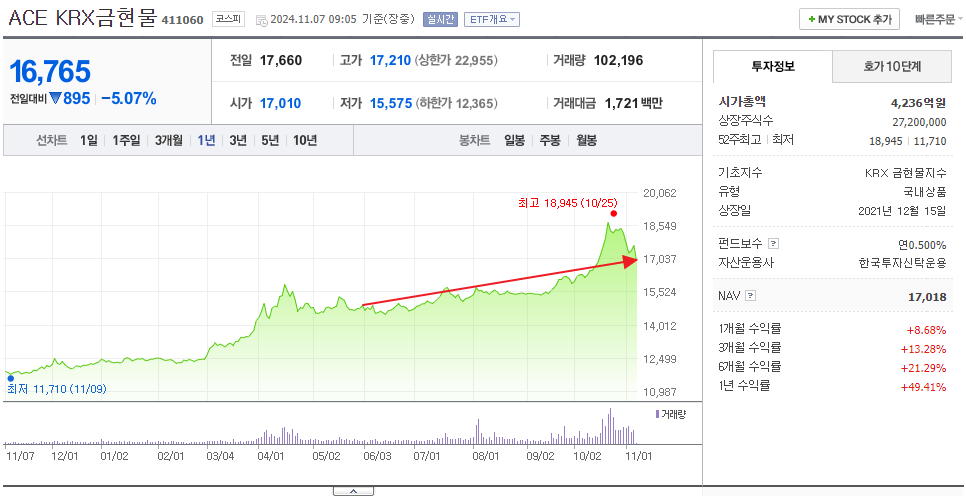Click the 코스피 market badge
The height and width of the screenshot is (496, 966).
pos(228,19)
